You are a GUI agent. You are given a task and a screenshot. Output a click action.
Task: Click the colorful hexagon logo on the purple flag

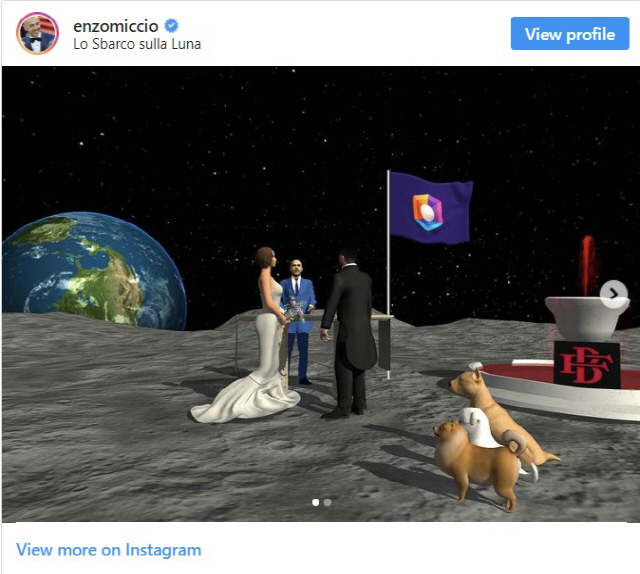click(427, 212)
